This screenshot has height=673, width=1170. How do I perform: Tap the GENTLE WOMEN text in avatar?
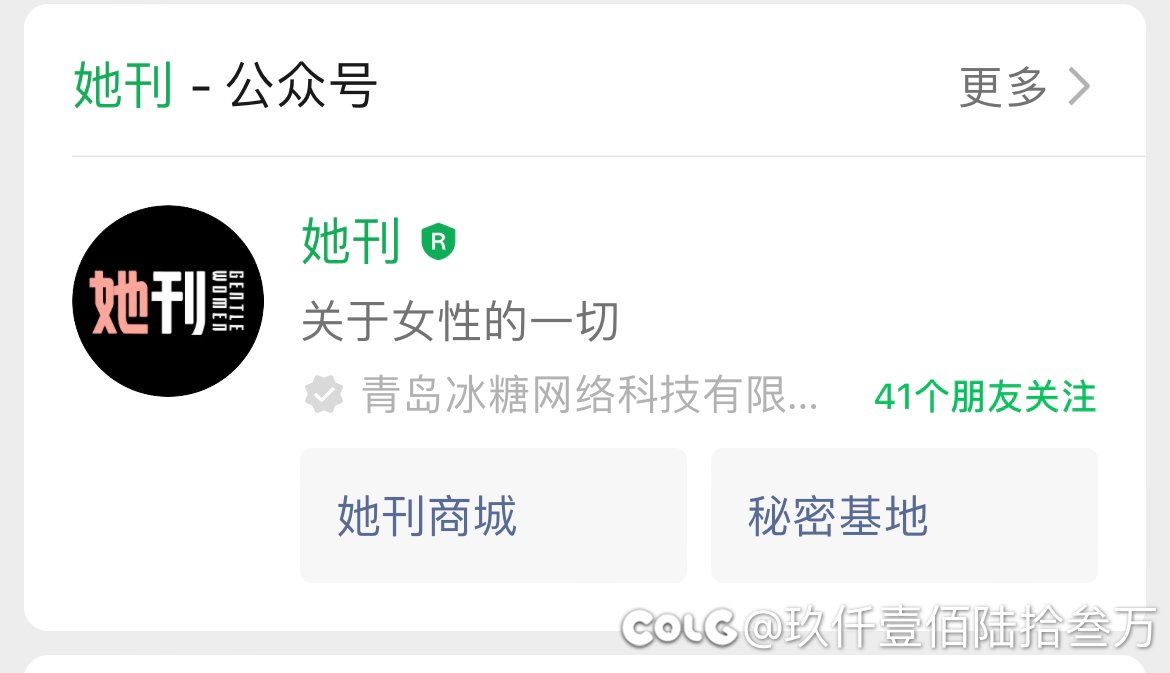pyautogui.click(x=228, y=301)
